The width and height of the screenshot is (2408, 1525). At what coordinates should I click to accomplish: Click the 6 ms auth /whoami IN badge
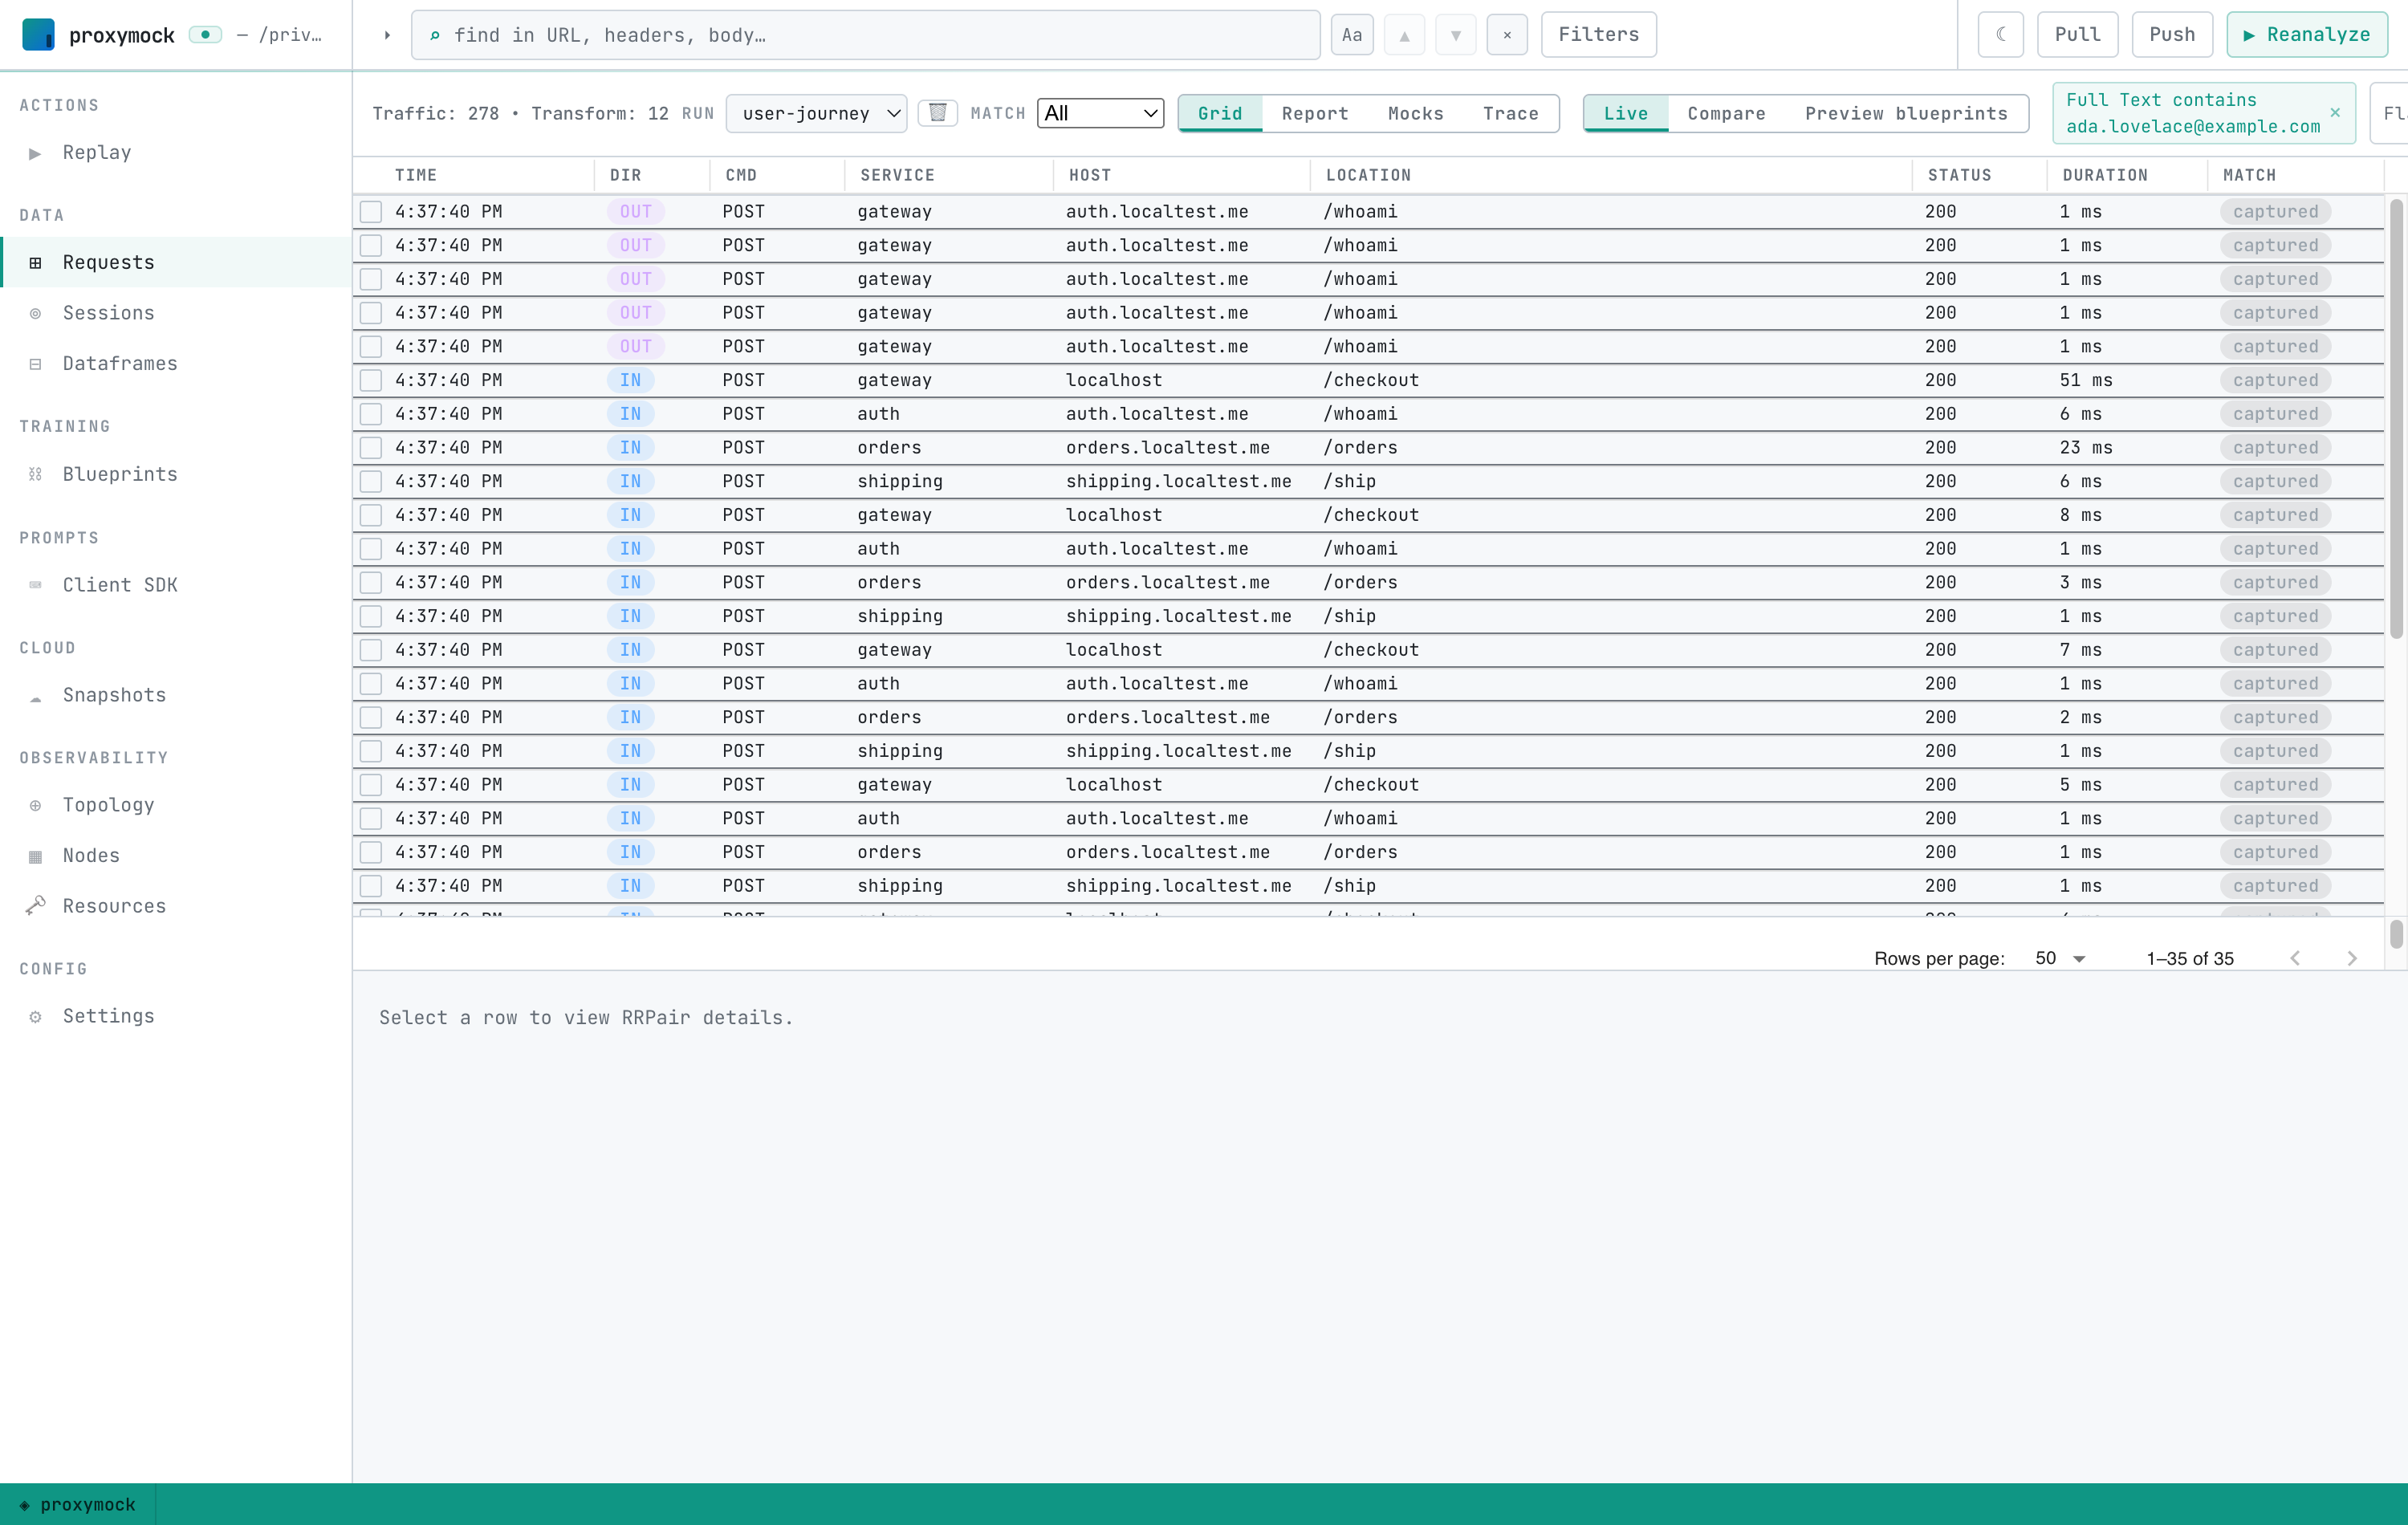pyautogui.click(x=630, y=414)
